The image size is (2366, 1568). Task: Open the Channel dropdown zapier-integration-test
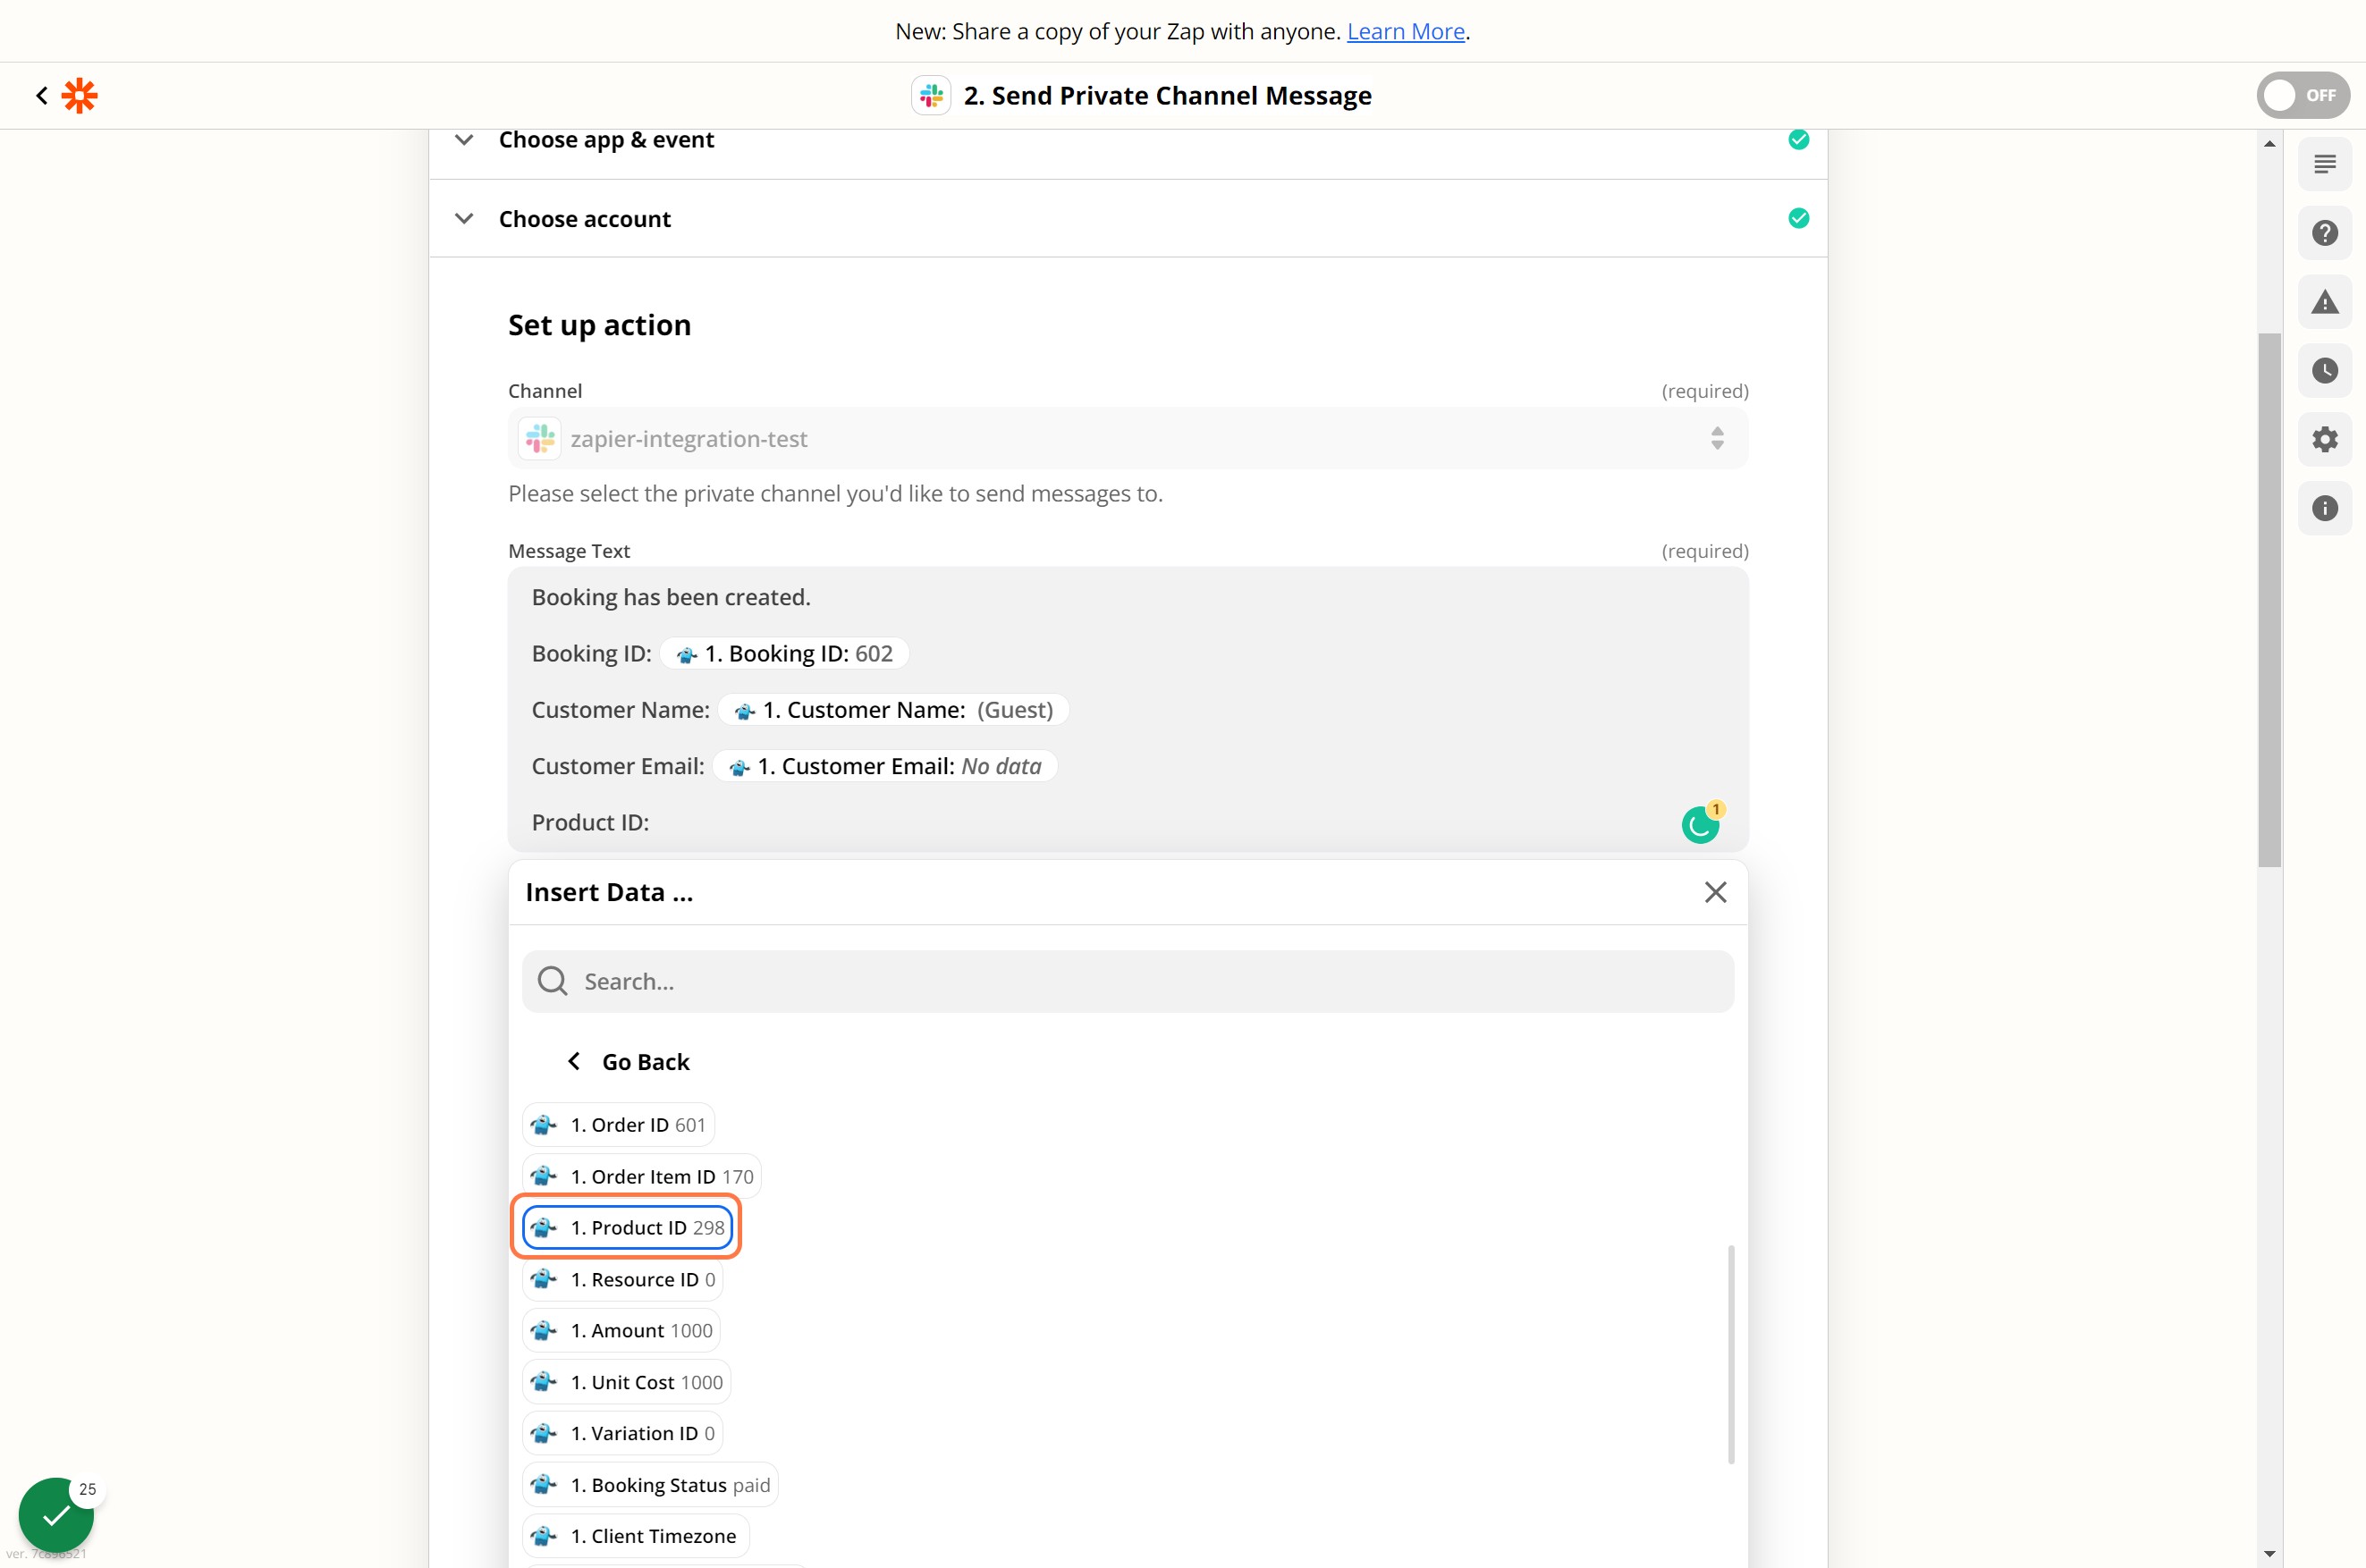pos(1128,439)
